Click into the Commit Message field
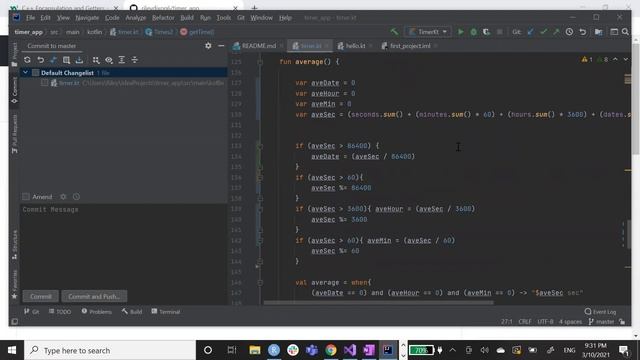 [x=124, y=246]
